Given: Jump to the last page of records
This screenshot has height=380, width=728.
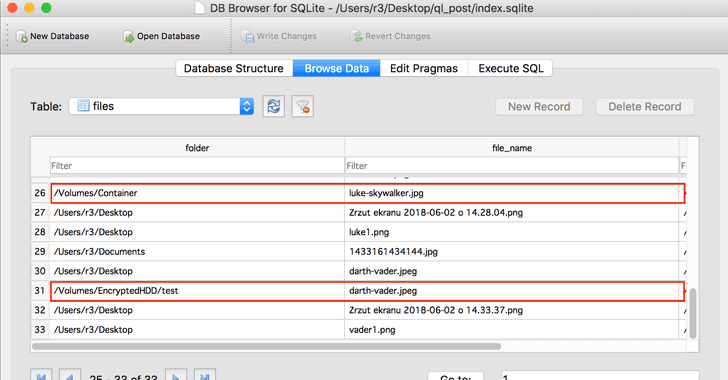Looking at the screenshot, I should click(x=205, y=374).
